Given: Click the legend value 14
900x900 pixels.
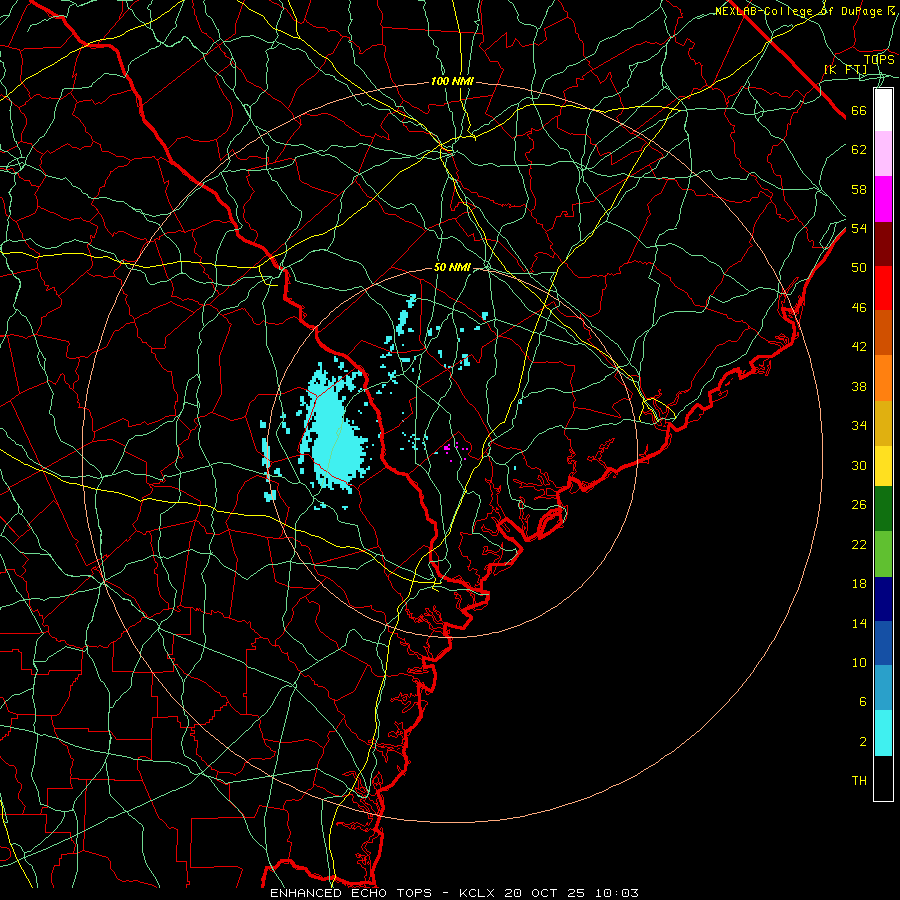Looking at the screenshot, I should [x=859, y=623].
